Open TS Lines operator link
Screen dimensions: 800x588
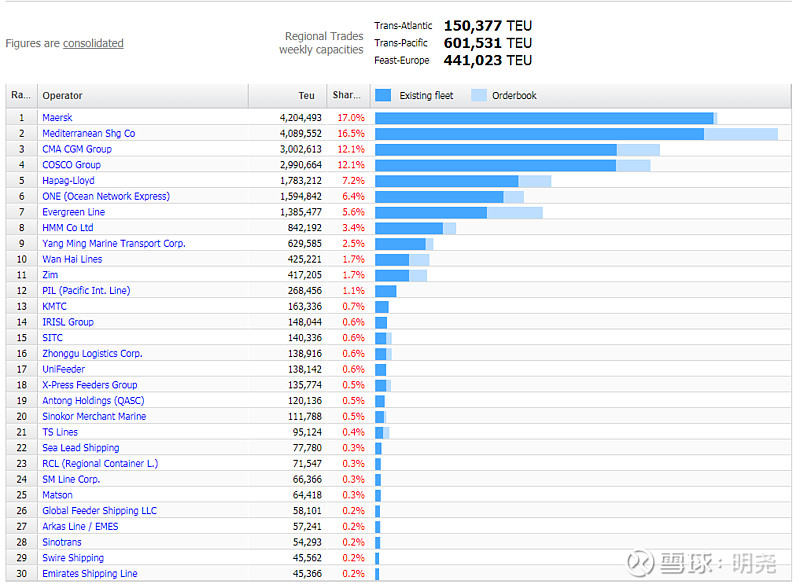pyautogui.click(x=60, y=432)
